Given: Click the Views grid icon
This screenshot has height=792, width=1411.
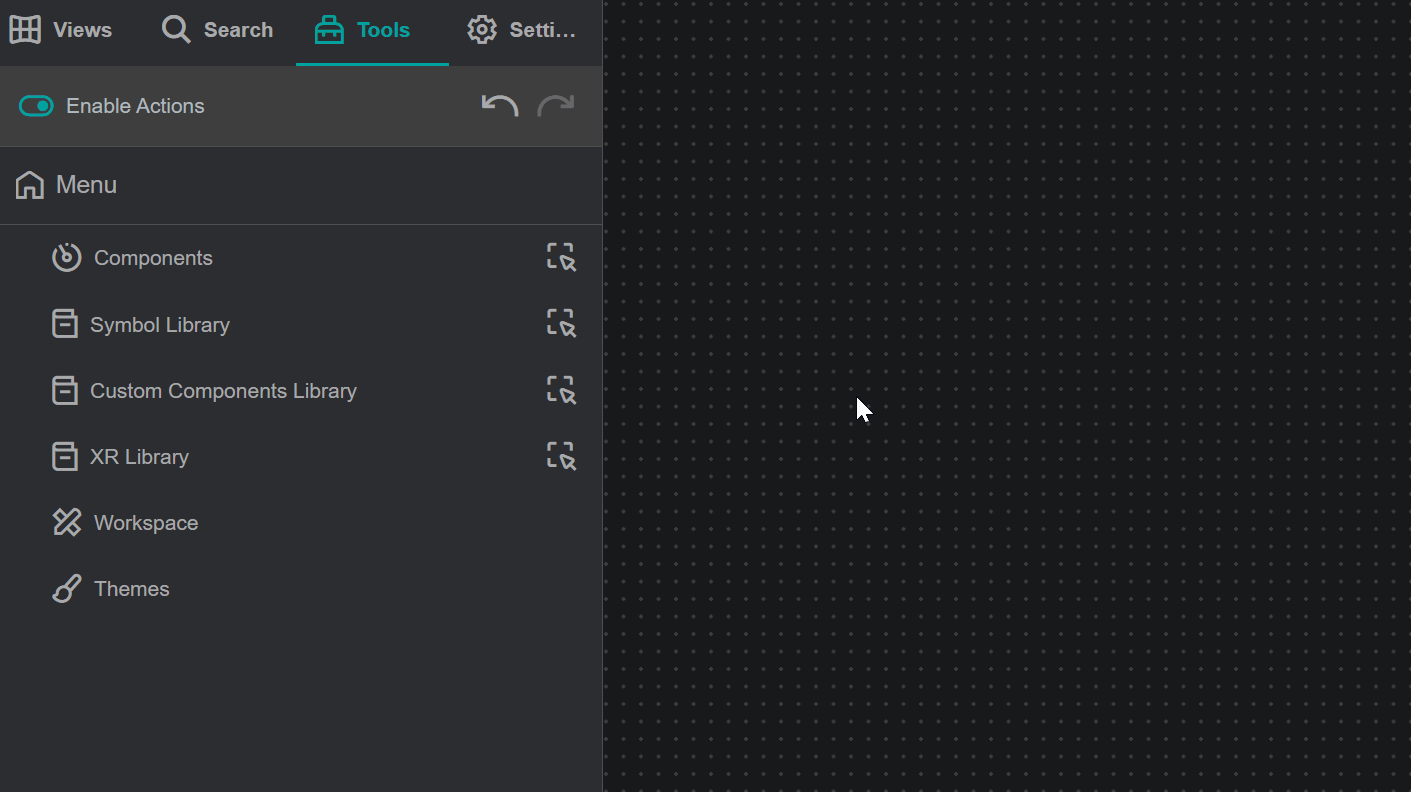Looking at the screenshot, I should [x=25, y=30].
